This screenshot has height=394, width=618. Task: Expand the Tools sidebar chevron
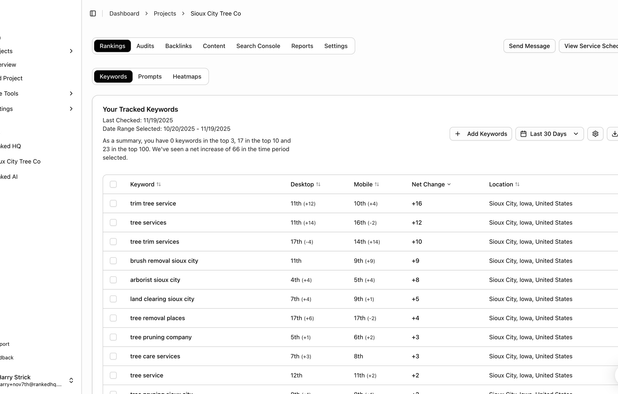pos(71,93)
